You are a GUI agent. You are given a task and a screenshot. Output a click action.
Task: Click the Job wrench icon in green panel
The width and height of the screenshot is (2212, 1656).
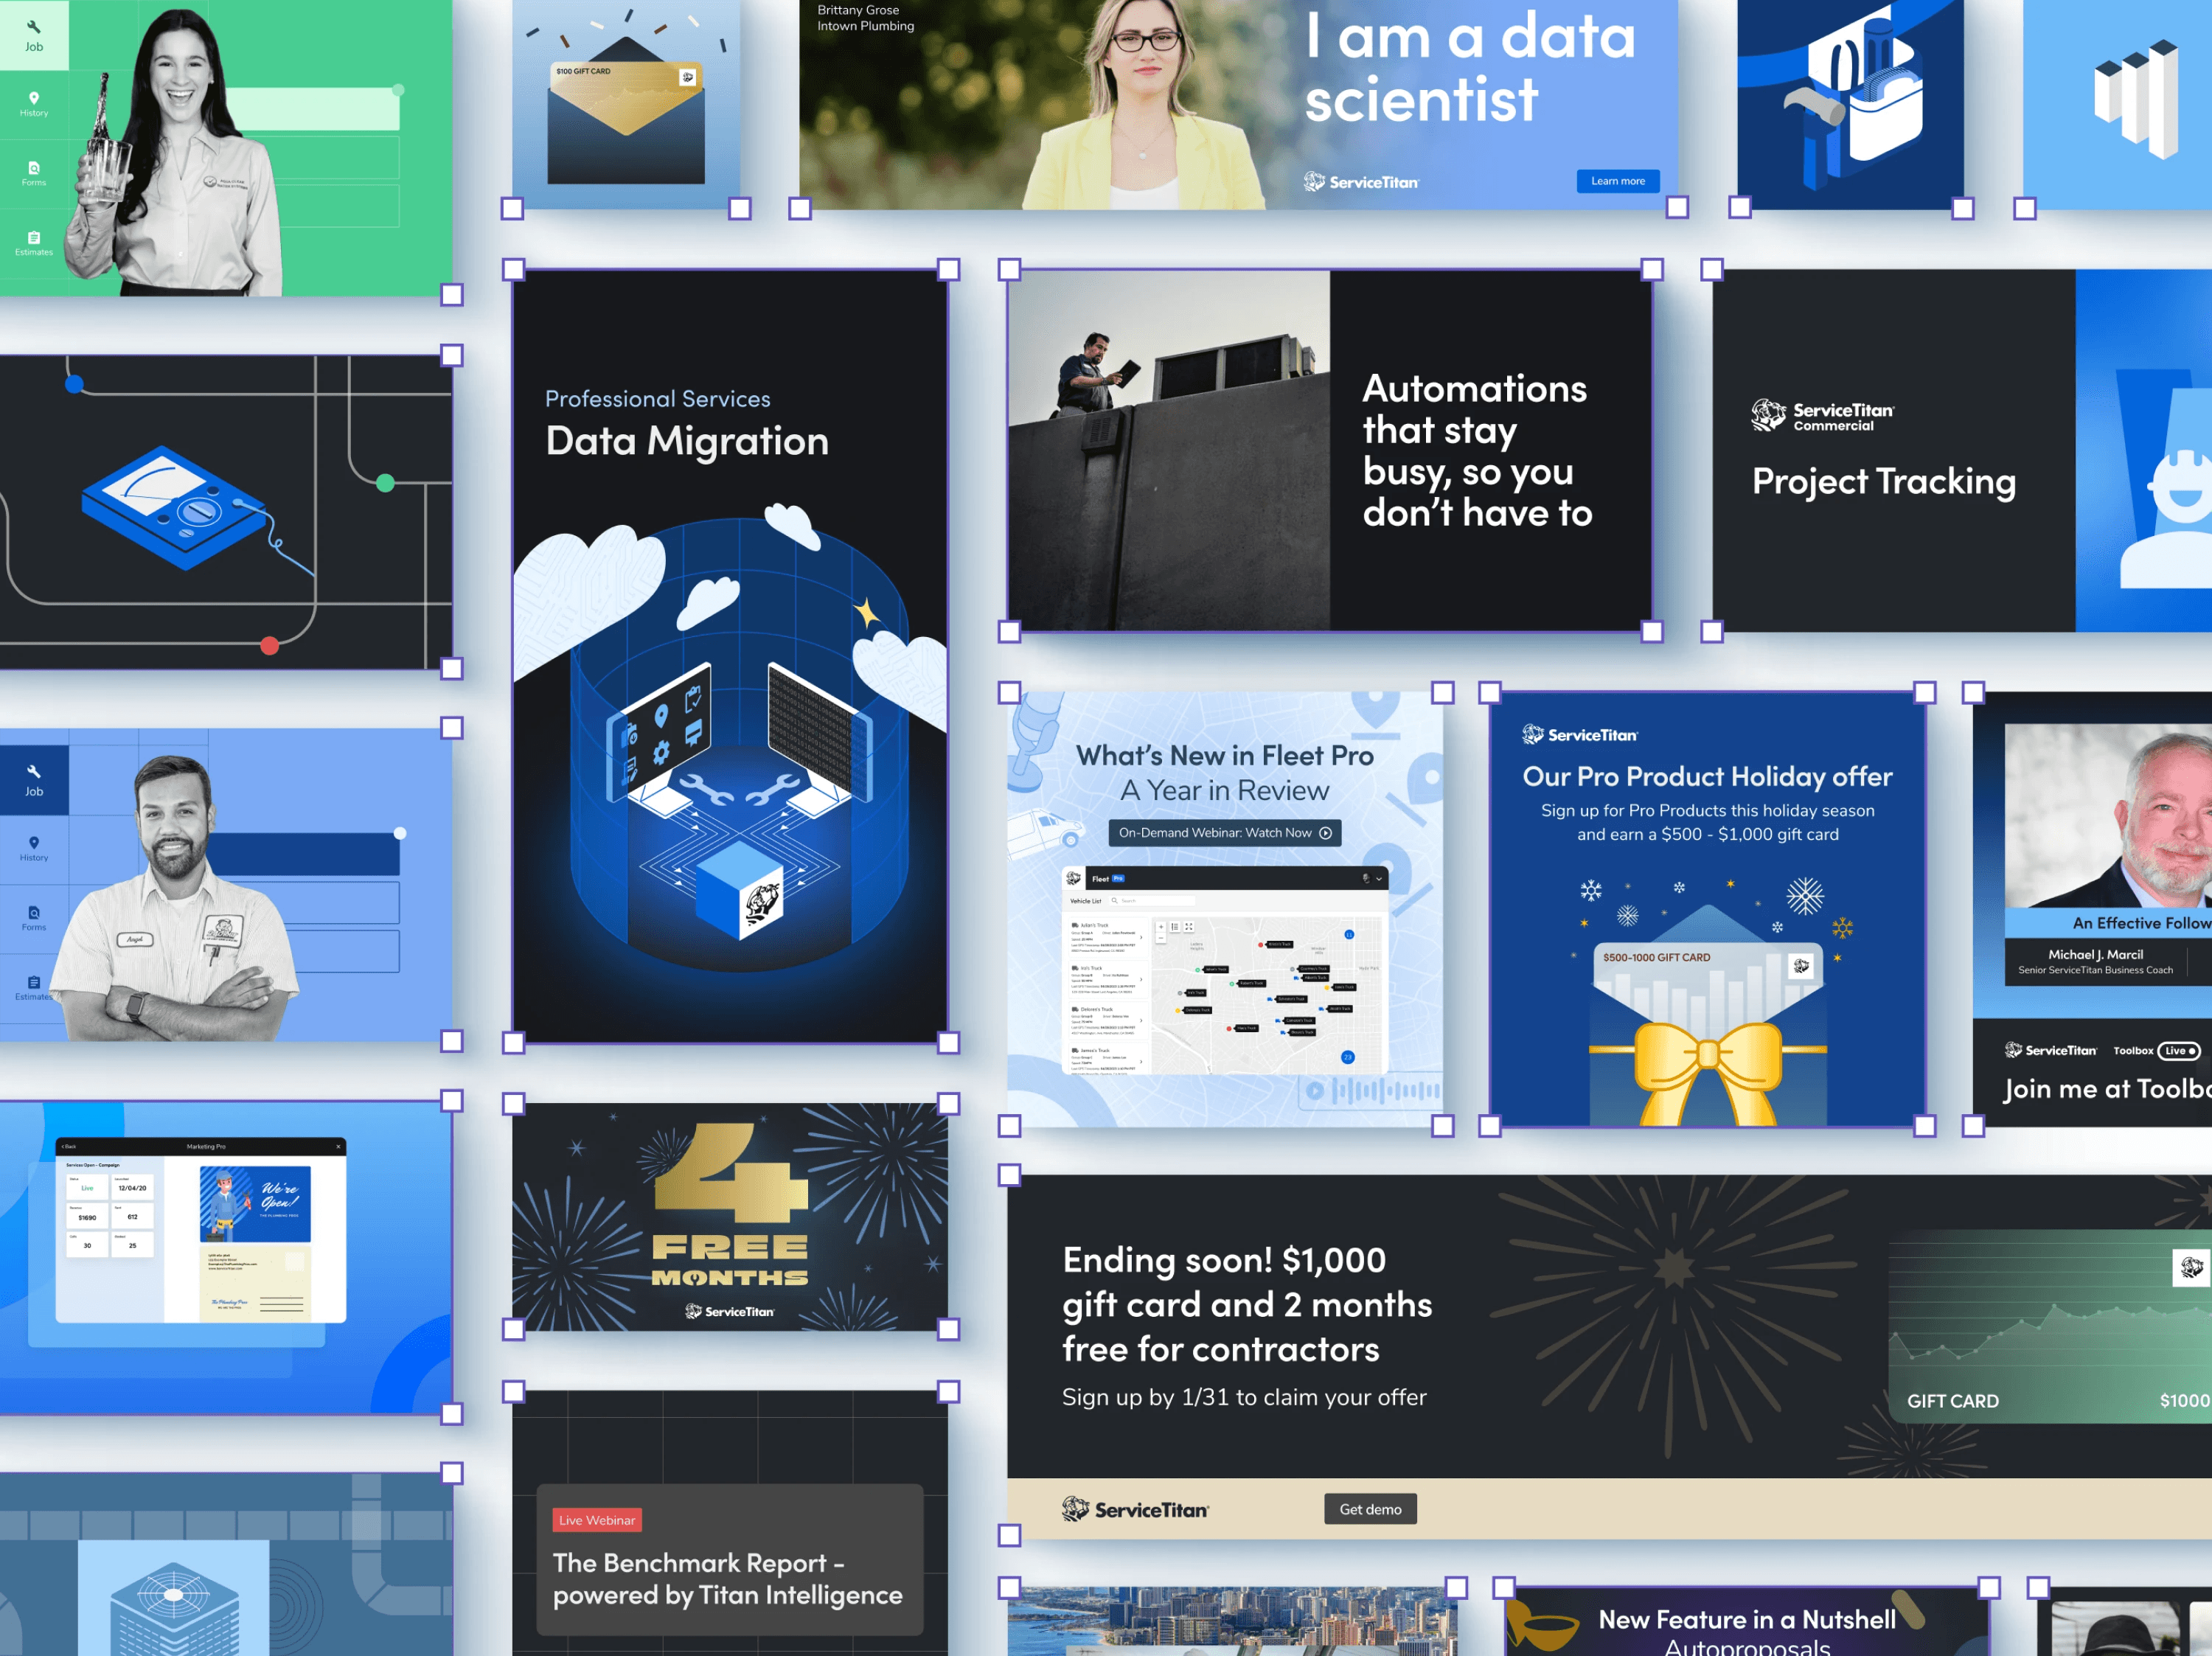(33, 27)
